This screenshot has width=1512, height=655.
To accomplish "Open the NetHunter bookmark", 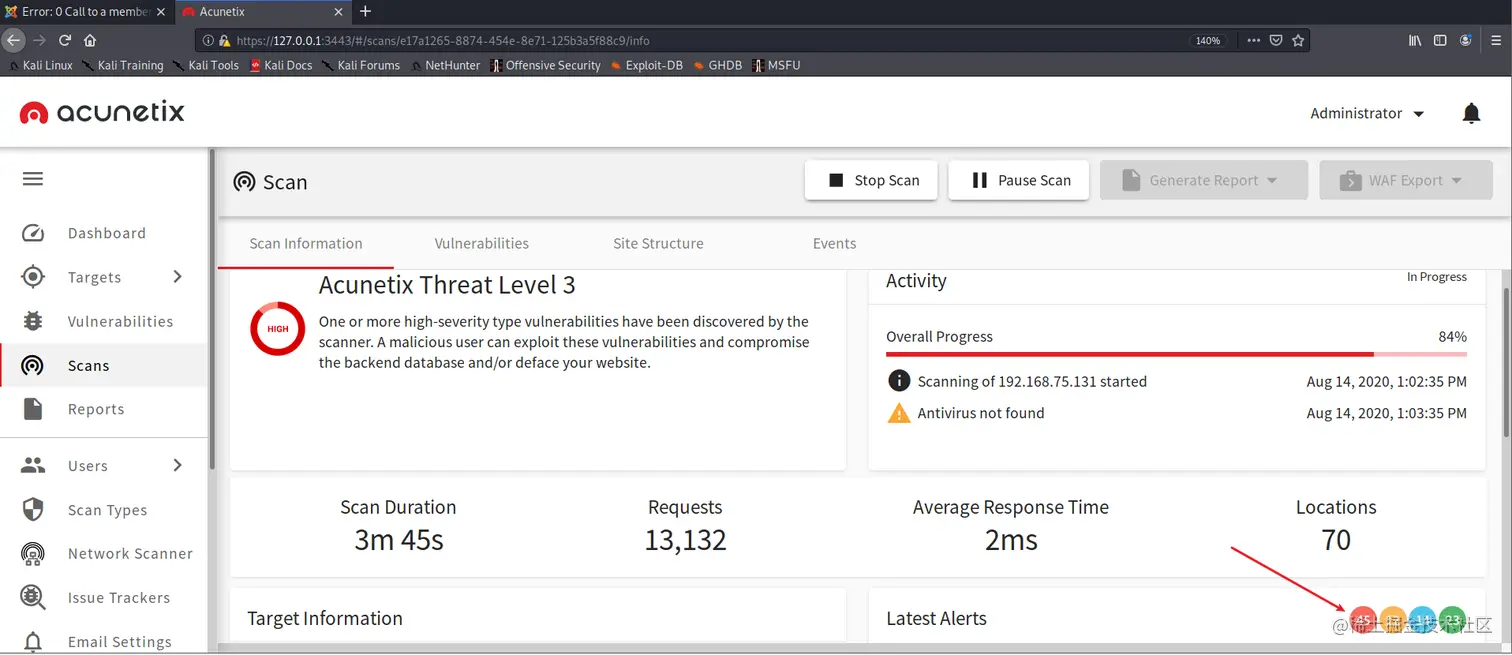I will coord(445,65).
